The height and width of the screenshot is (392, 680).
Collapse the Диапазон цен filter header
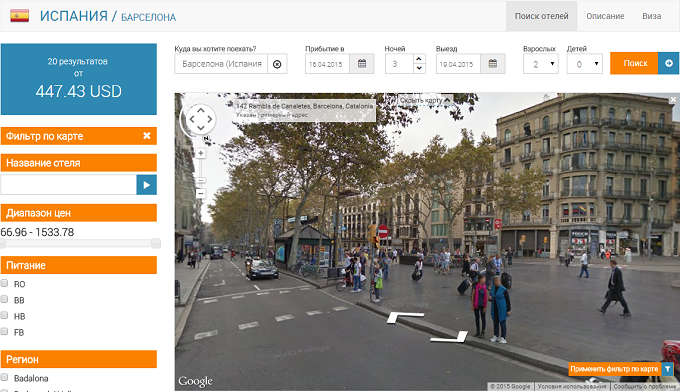78,213
